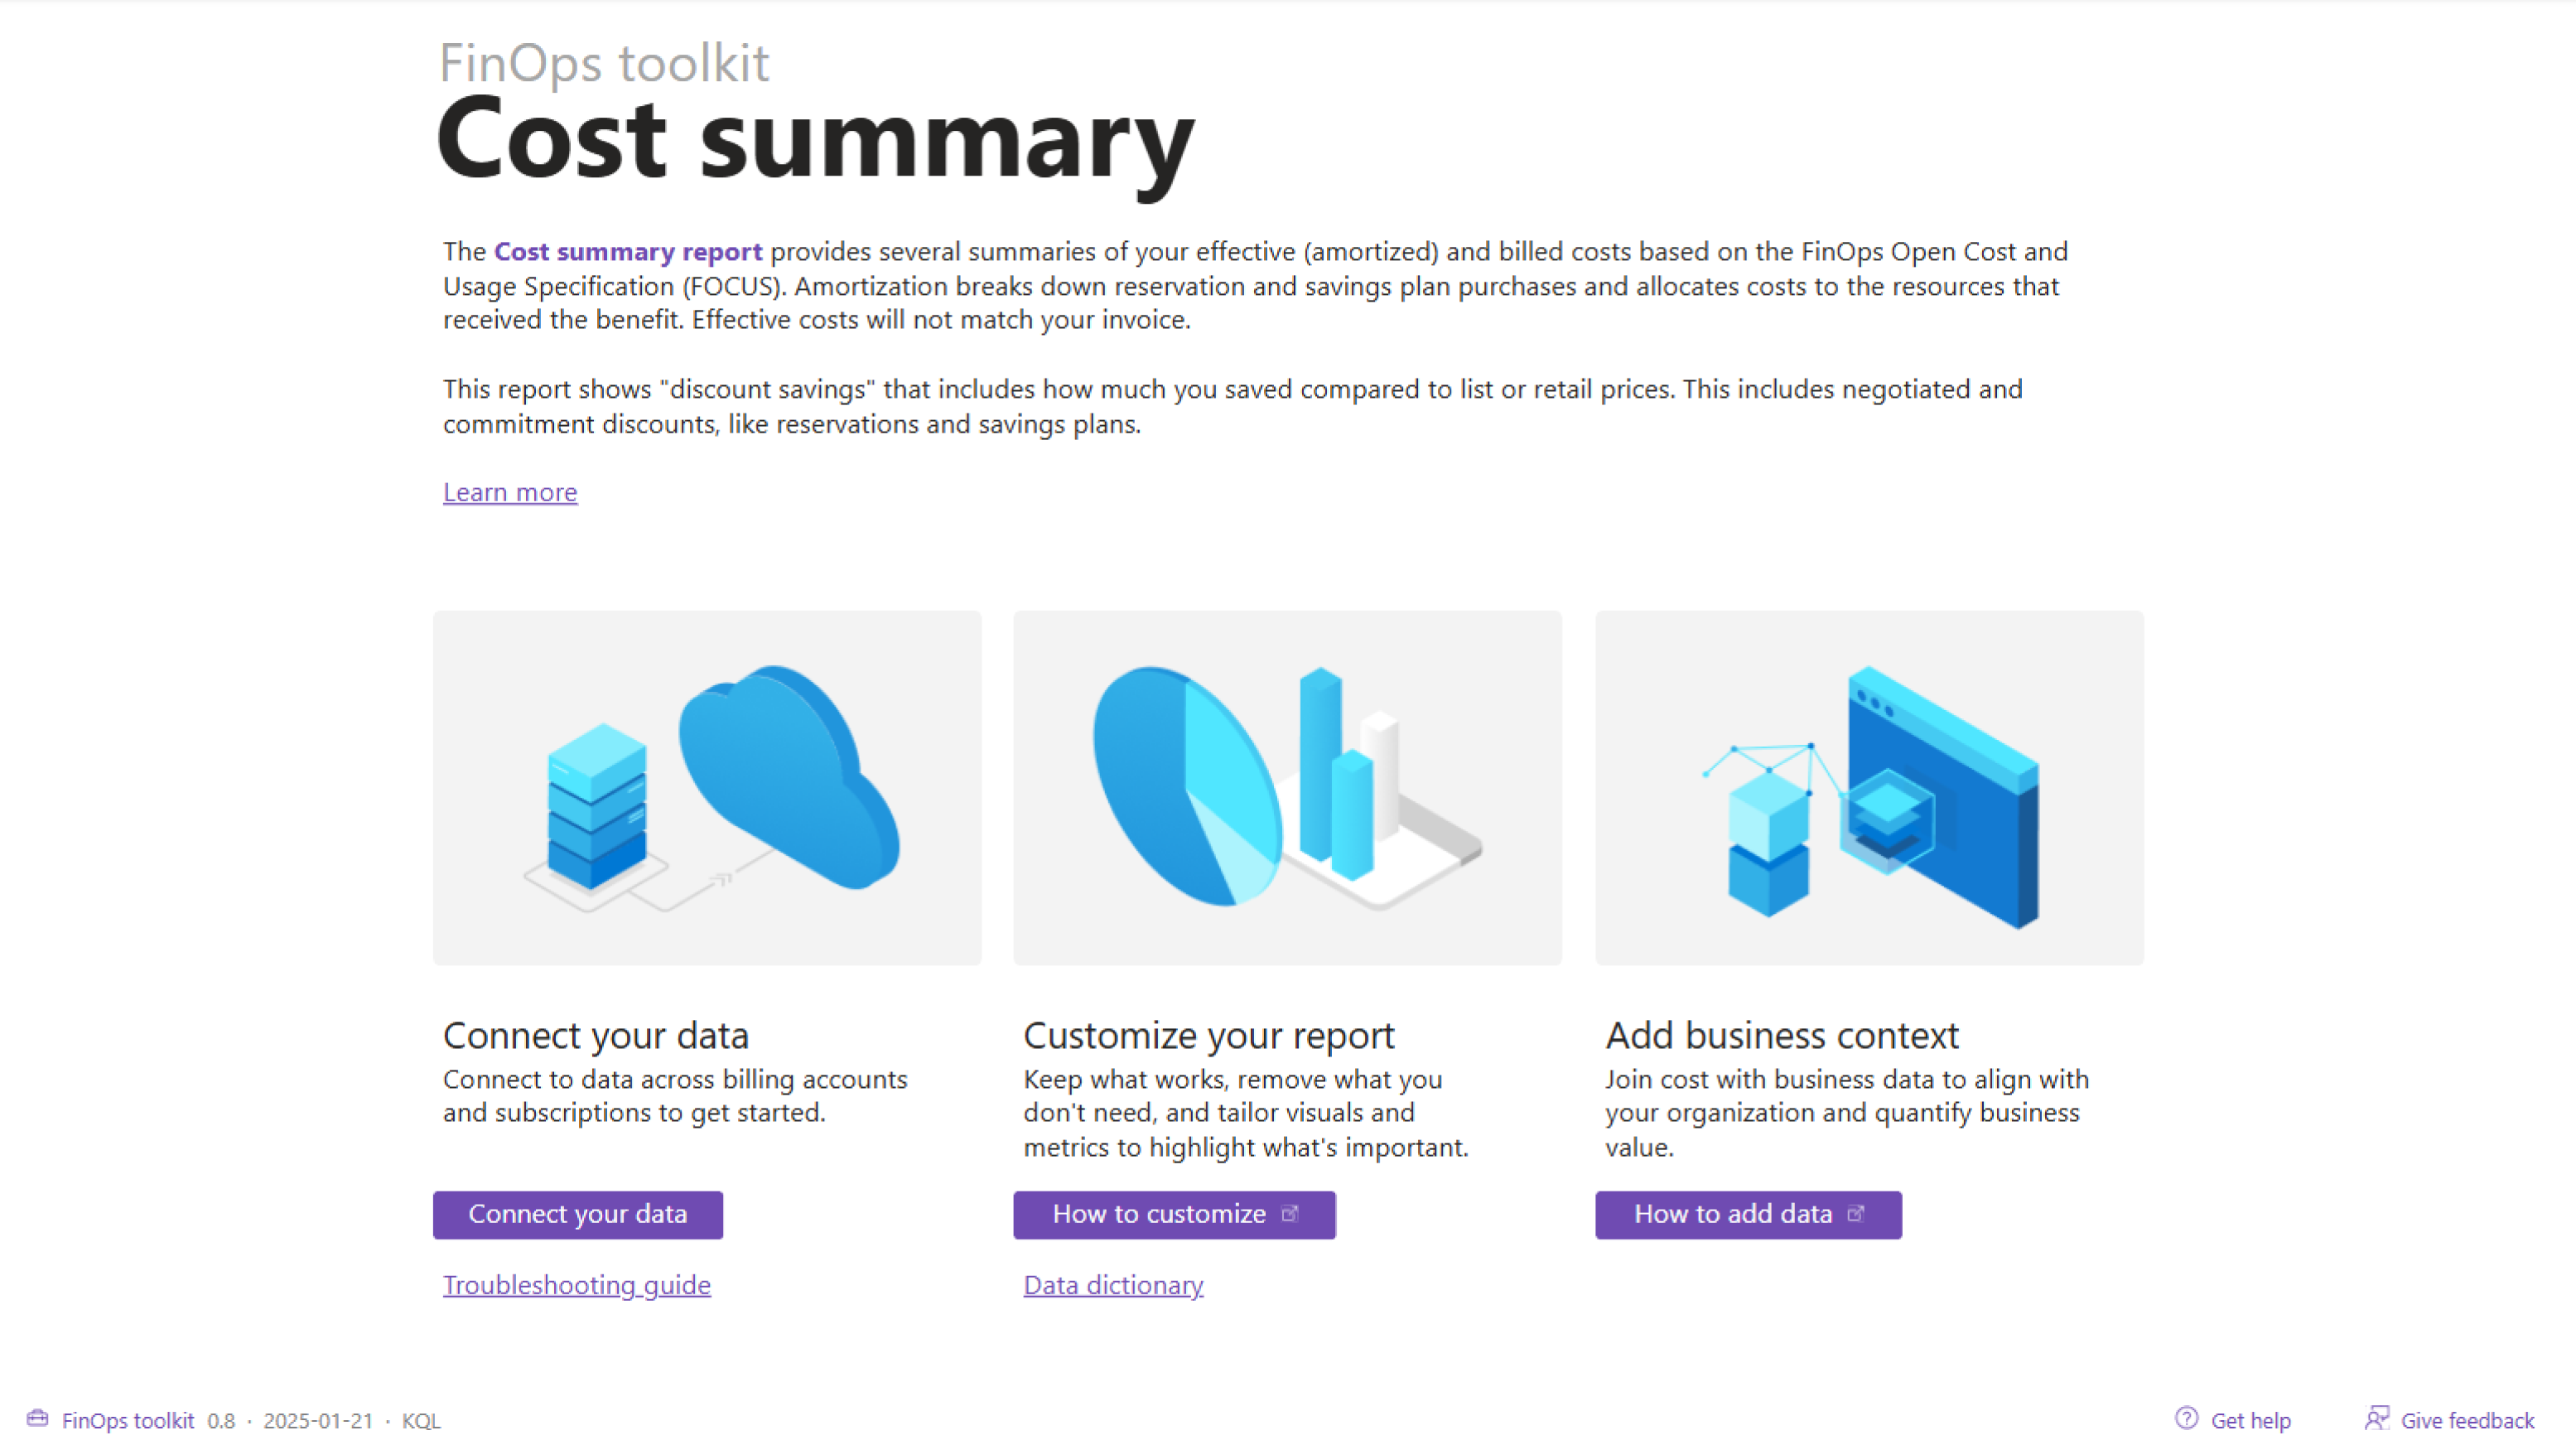This screenshot has height=1445, width=2576.
Task: Click external link icon on How to add data
Action: 1856,1213
